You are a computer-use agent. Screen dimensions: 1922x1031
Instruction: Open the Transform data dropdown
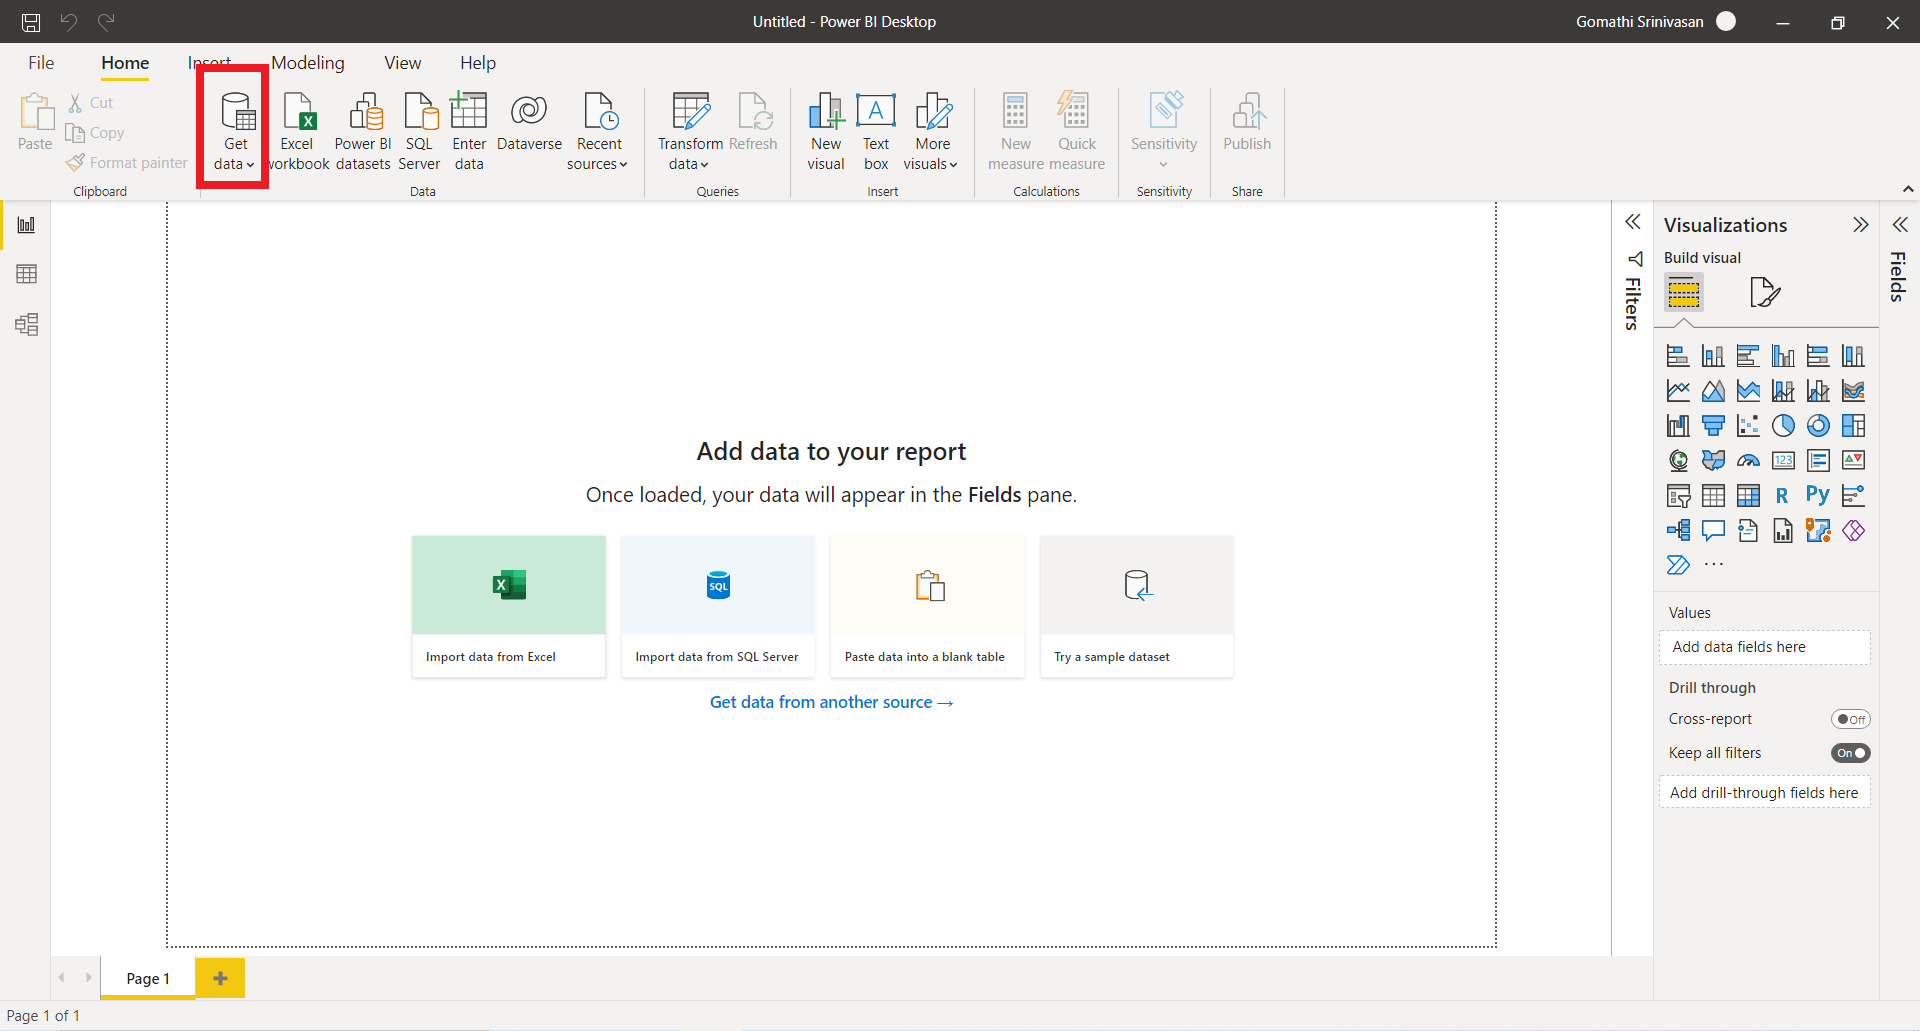coord(689,130)
